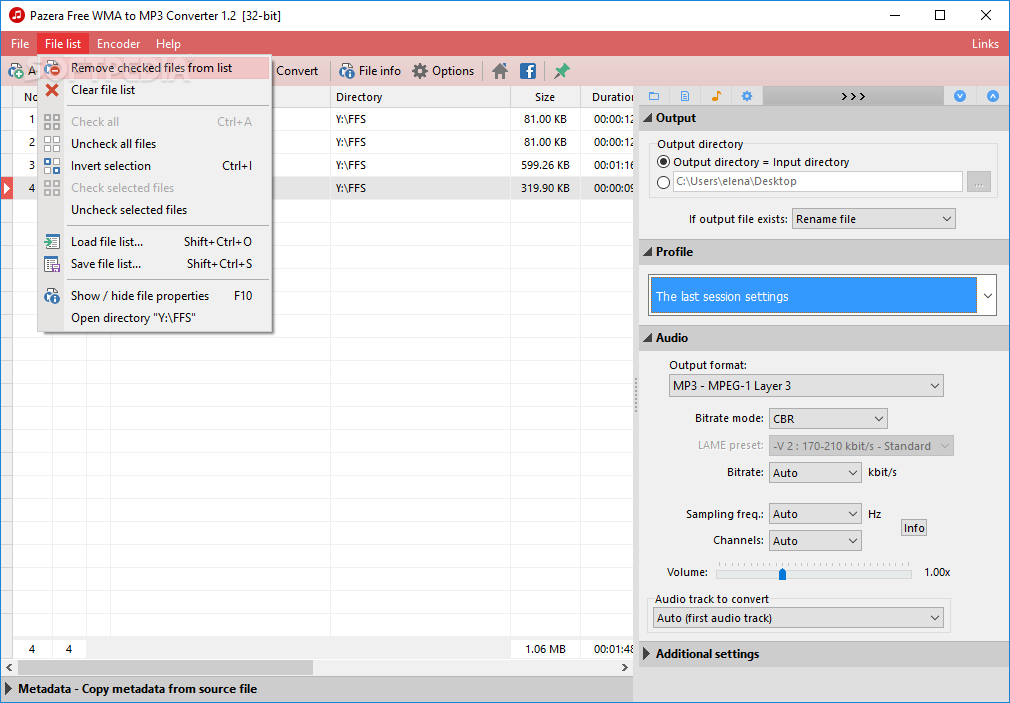
Task: Open the Output format dropdown
Action: (x=806, y=386)
